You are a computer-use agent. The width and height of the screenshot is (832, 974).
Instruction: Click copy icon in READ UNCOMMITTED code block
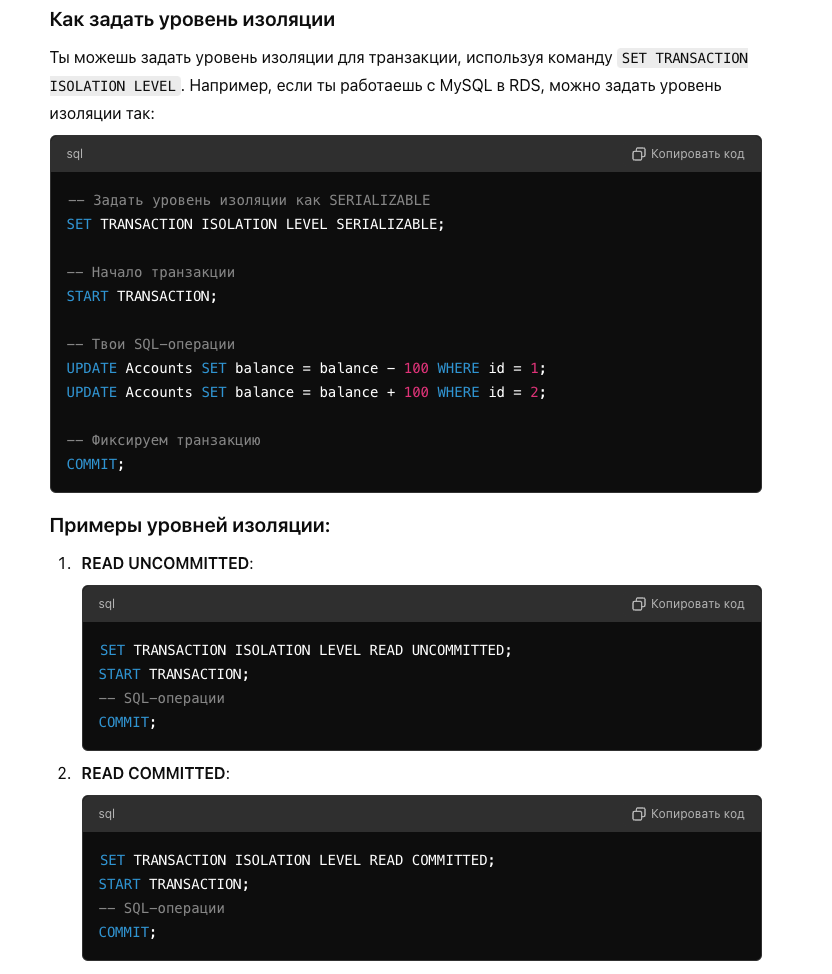point(638,604)
